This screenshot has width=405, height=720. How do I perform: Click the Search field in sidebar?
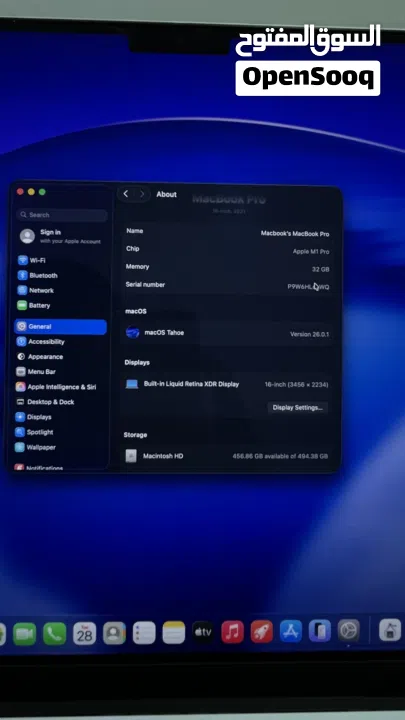(x=62, y=215)
